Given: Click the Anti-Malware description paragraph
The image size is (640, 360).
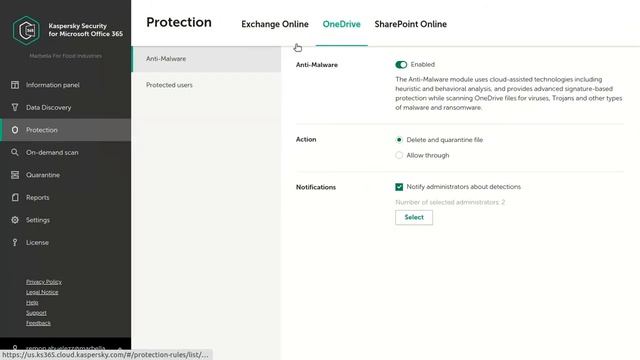Looking at the screenshot, I should (x=509, y=93).
